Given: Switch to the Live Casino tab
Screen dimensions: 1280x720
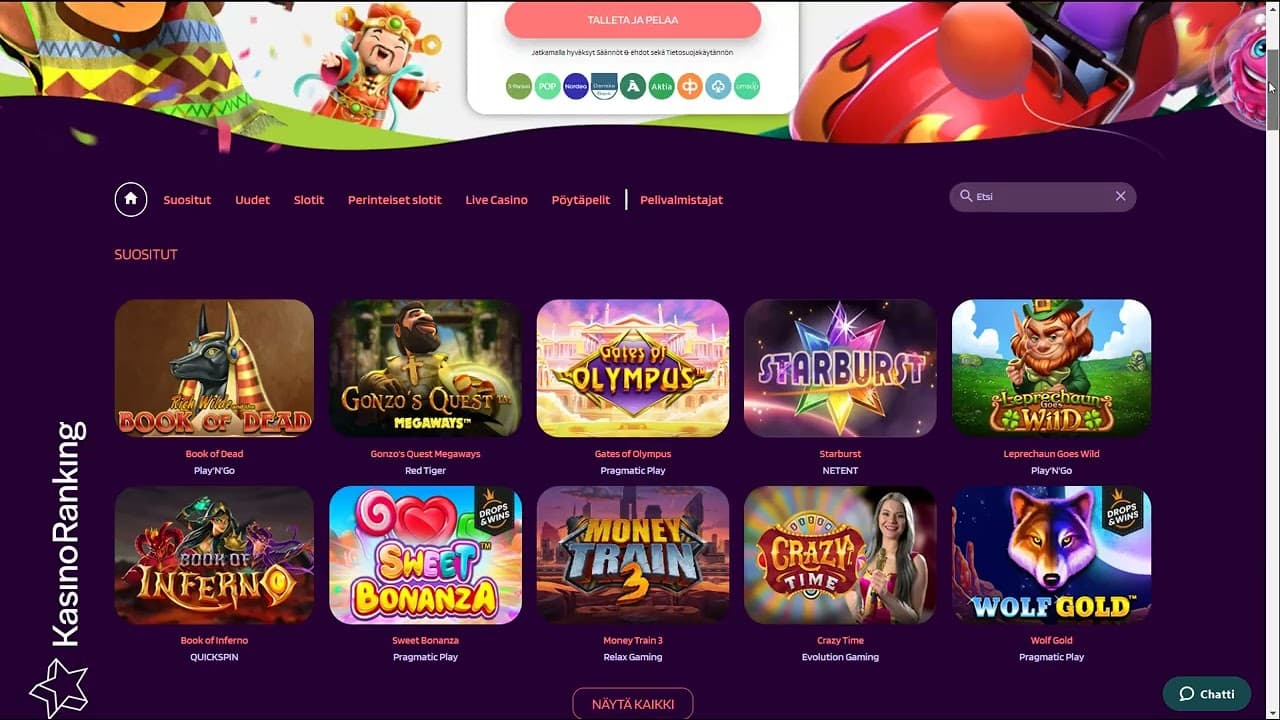Looking at the screenshot, I should 496,200.
